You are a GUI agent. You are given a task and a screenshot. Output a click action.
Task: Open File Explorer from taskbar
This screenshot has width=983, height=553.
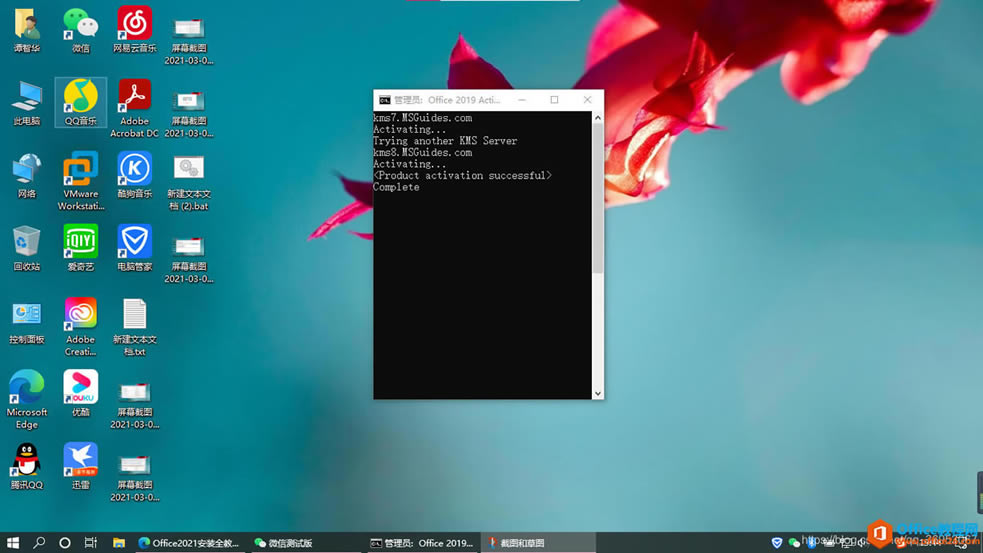(118, 543)
